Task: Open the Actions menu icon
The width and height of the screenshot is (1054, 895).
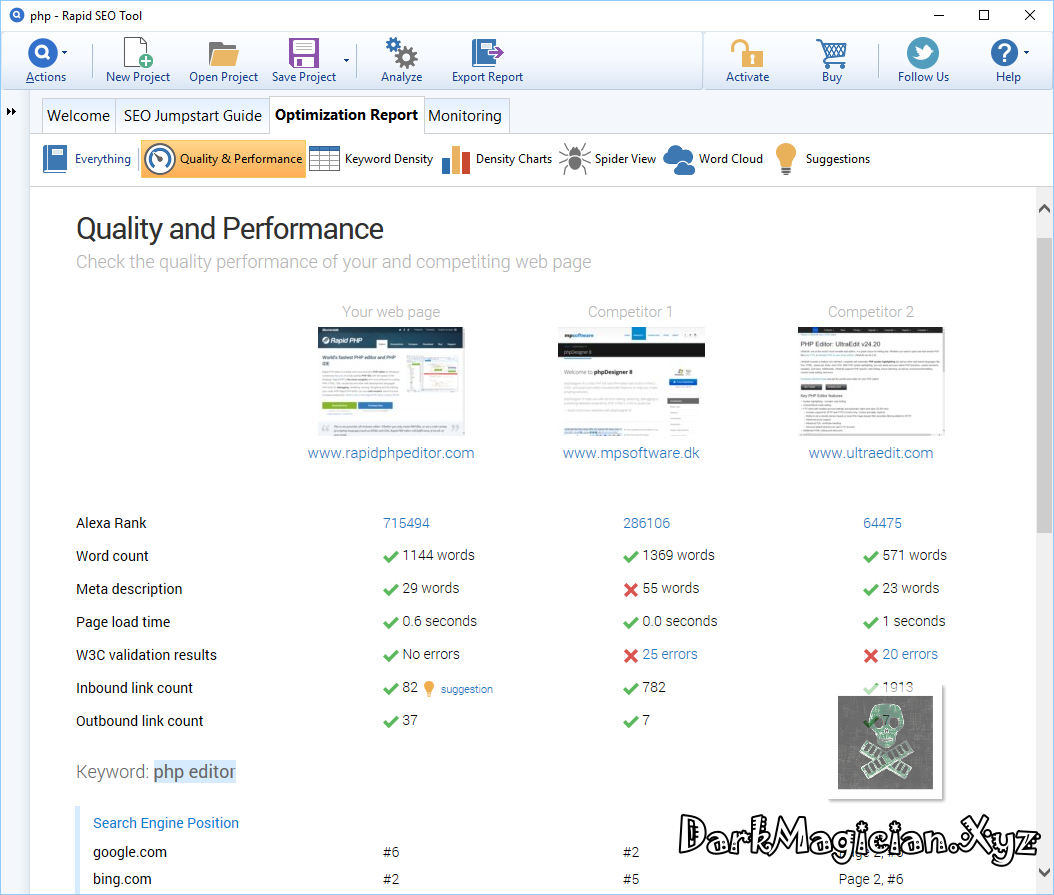Action: coord(42,52)
